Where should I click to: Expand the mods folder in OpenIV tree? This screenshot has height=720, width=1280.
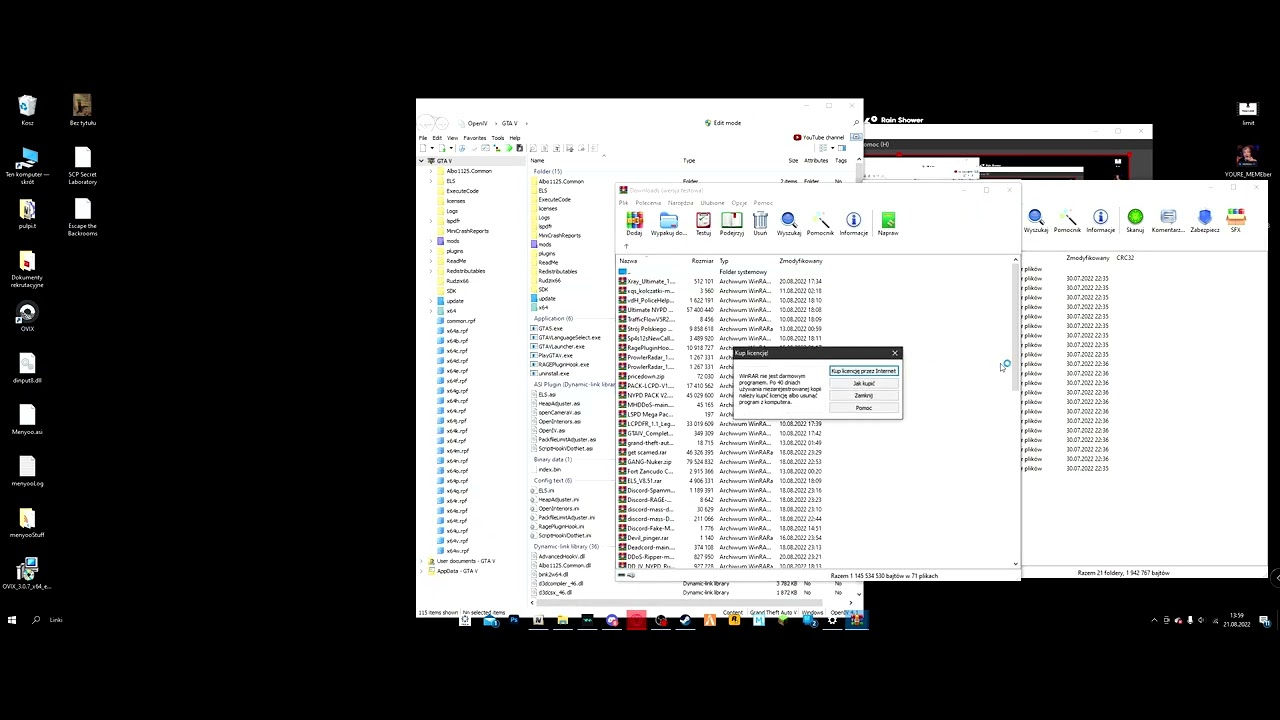[x=432, y=241]
